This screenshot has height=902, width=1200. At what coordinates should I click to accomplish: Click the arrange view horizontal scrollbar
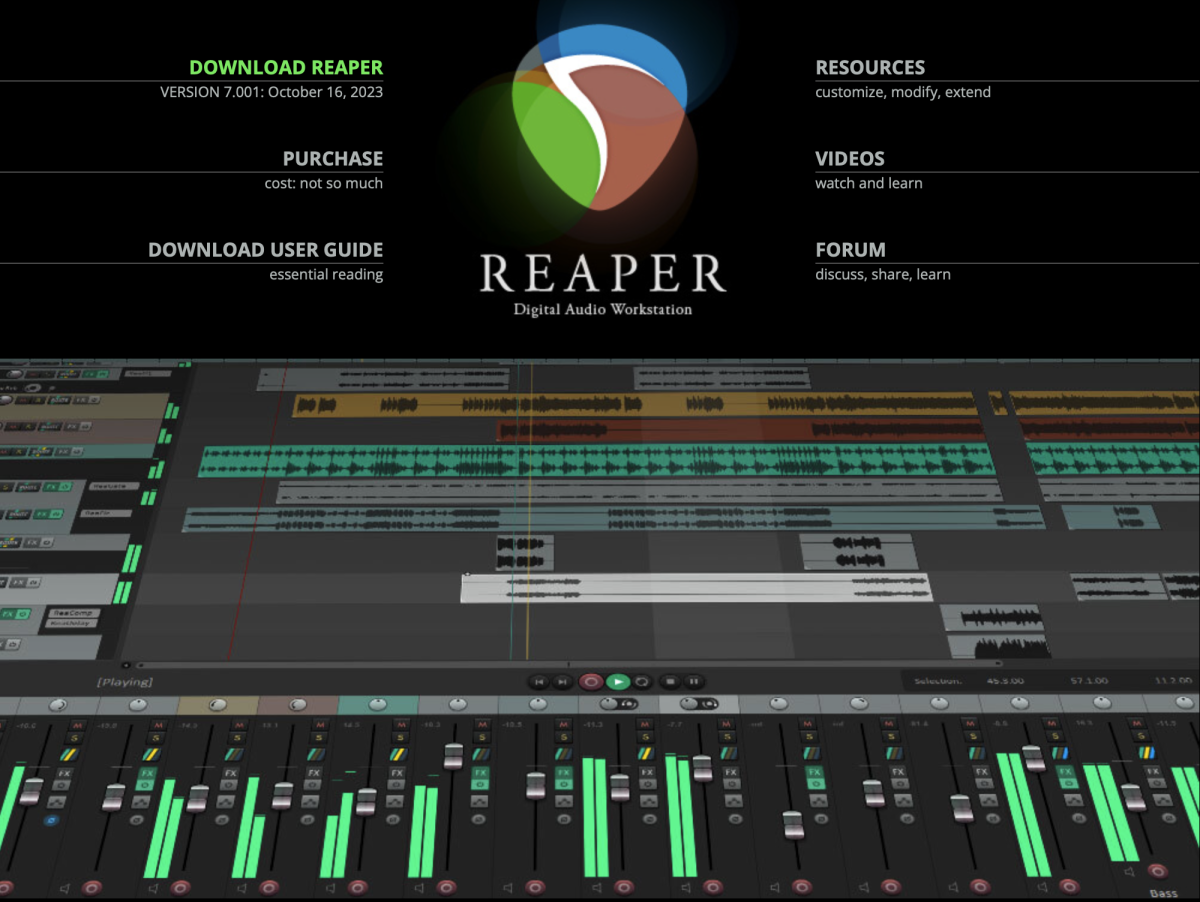coord(570,663)
